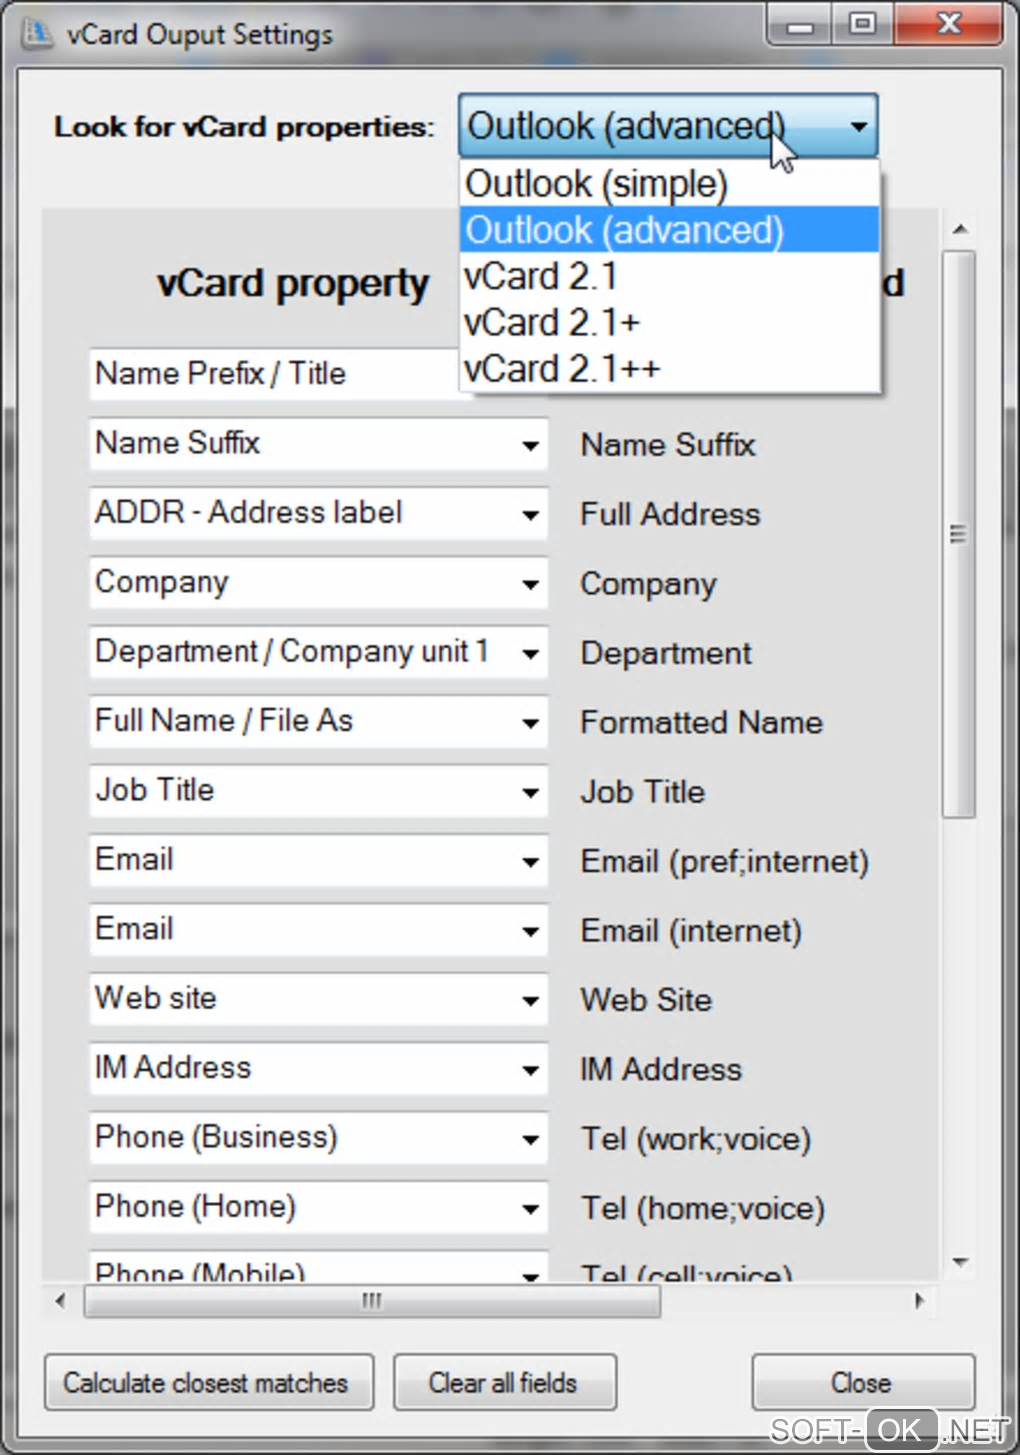Viewport: 1020px width, 1455px height.
Task: Choose 'vCard 2.1' option
Action: (x=669, y=276)
